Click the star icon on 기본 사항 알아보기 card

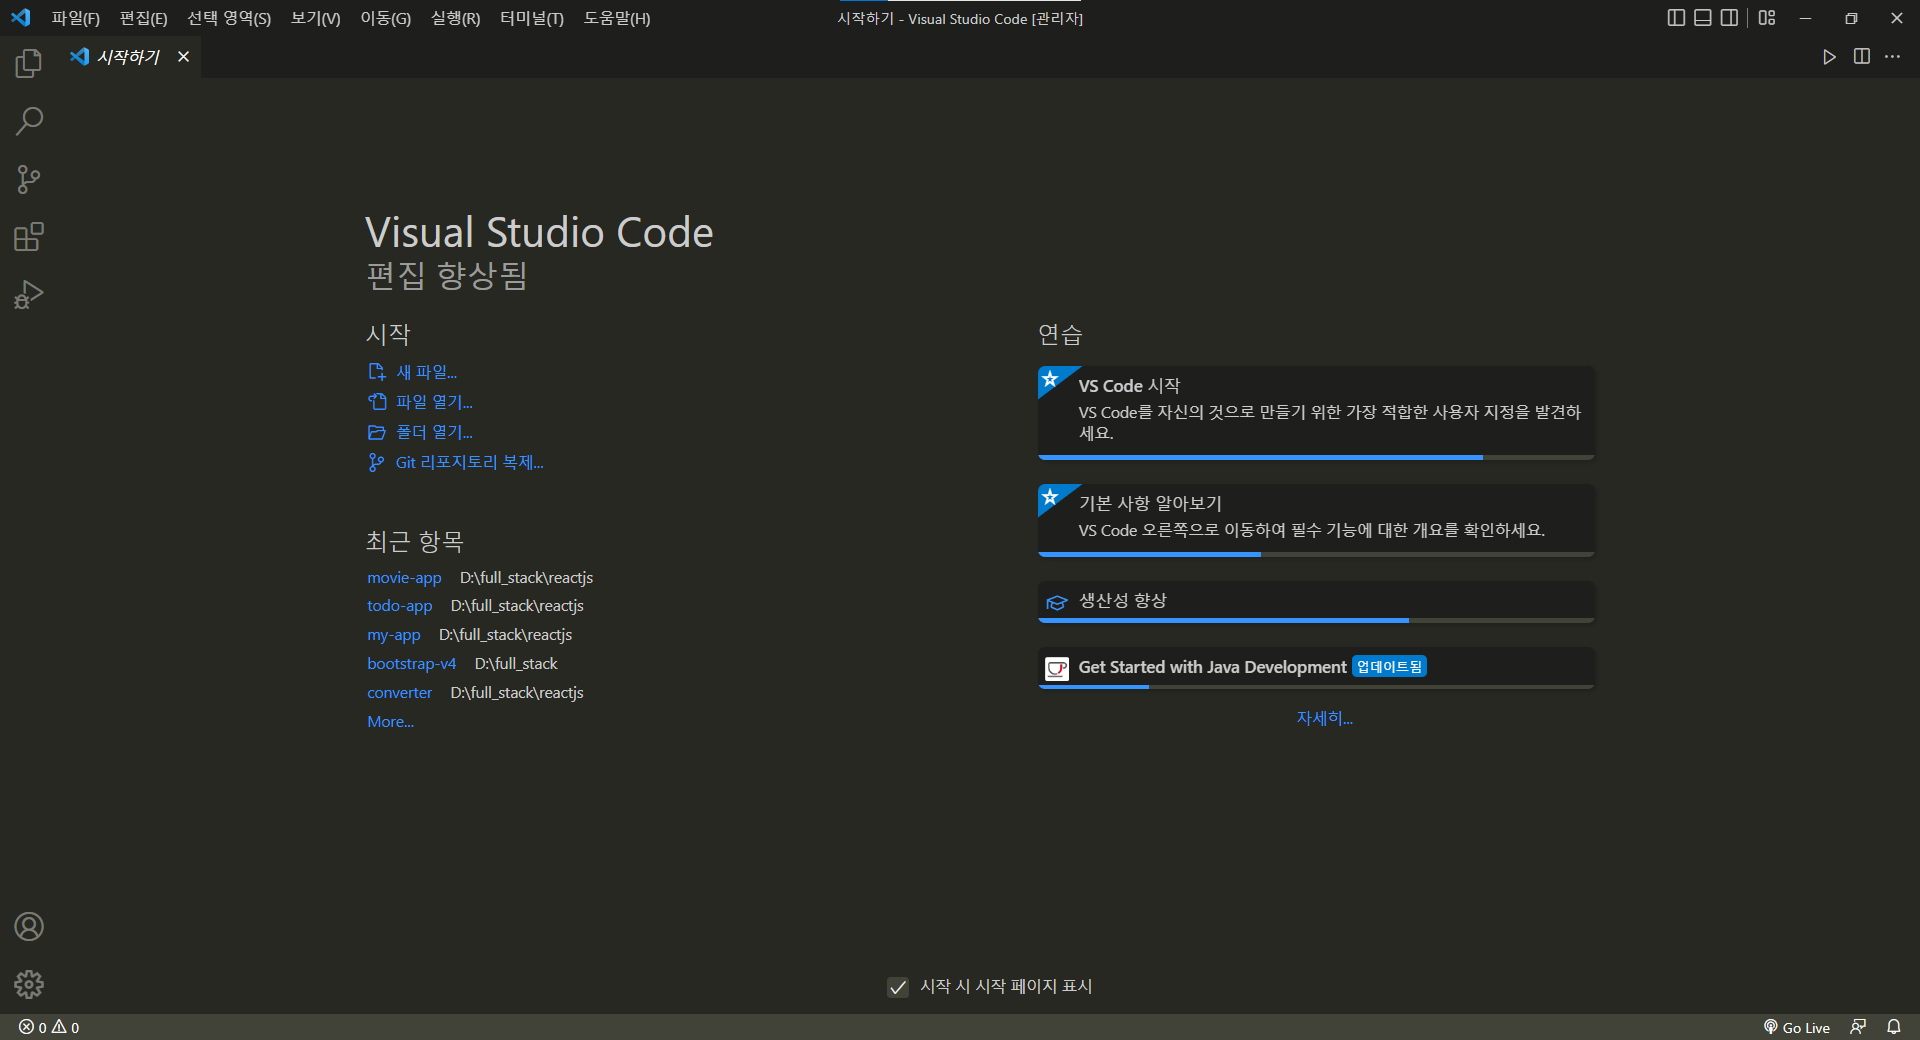1050,497
